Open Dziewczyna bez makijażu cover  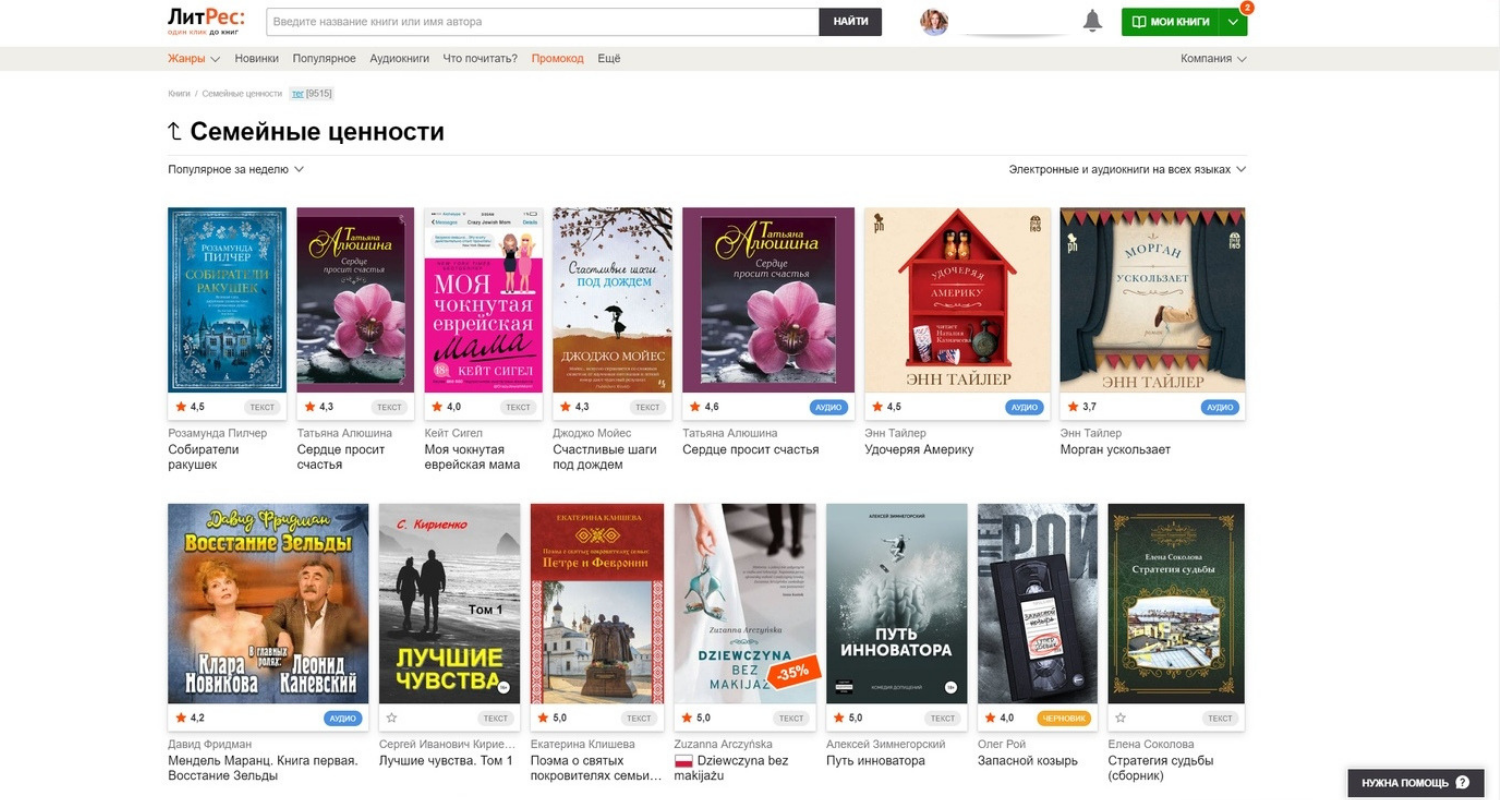click(x=745, y=603)
